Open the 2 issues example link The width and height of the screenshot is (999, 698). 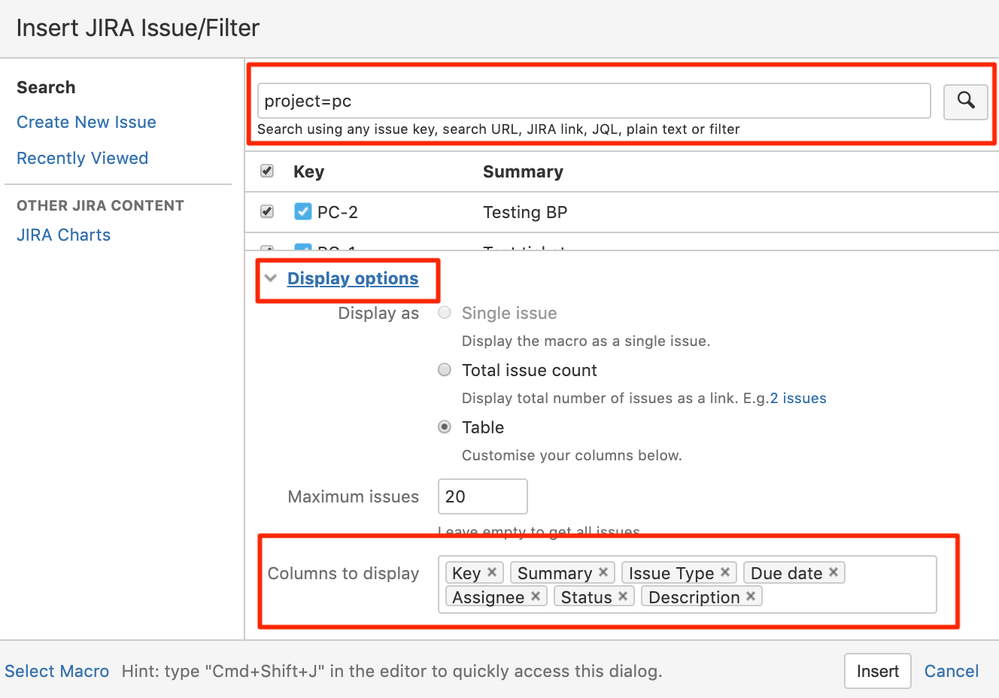(x=798, y=398)
